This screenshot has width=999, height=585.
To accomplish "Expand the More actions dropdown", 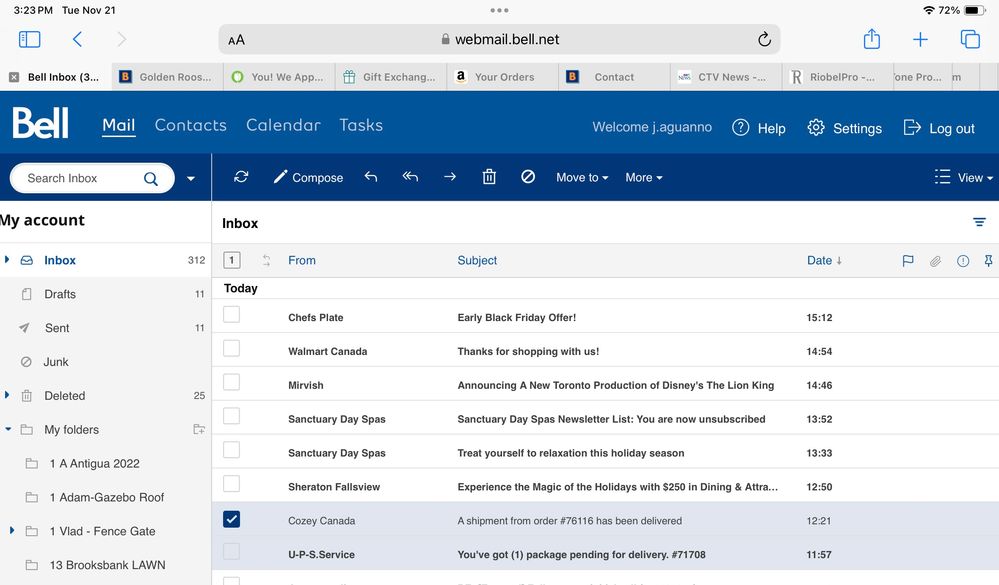I will (x=644, y=178).
